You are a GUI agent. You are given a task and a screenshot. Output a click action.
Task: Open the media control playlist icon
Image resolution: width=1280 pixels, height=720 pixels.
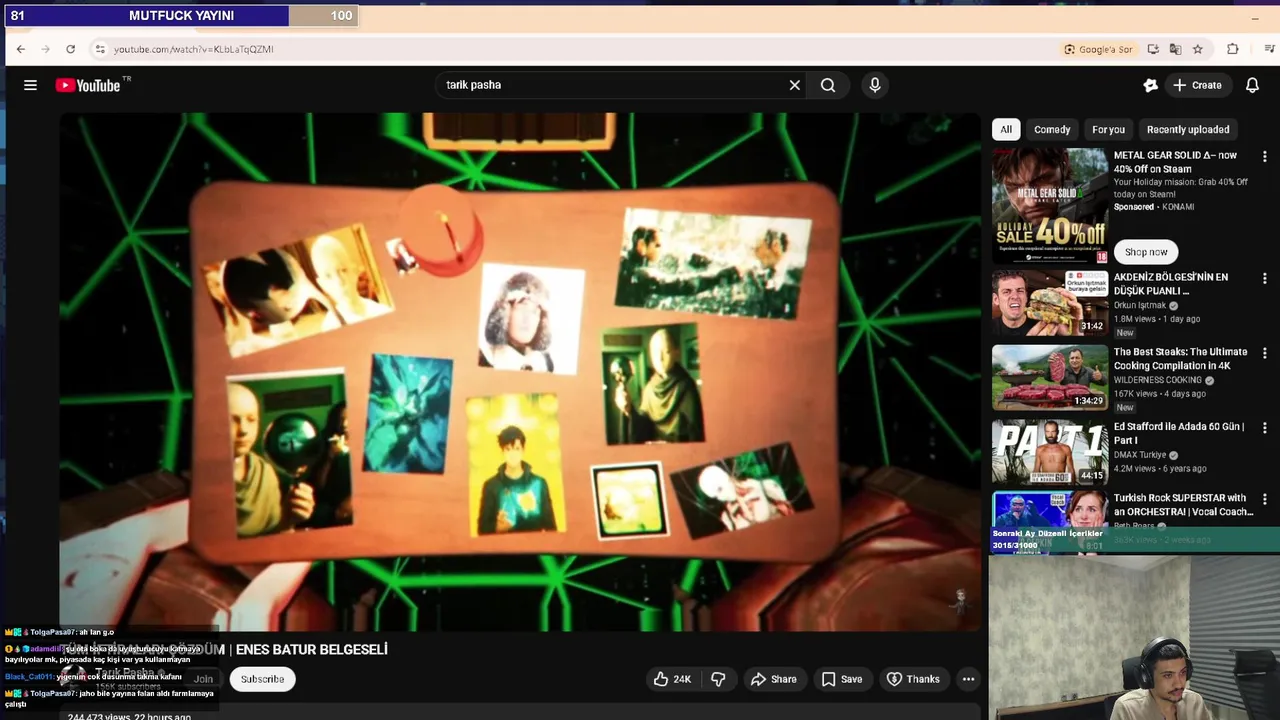coord(1269,49)
